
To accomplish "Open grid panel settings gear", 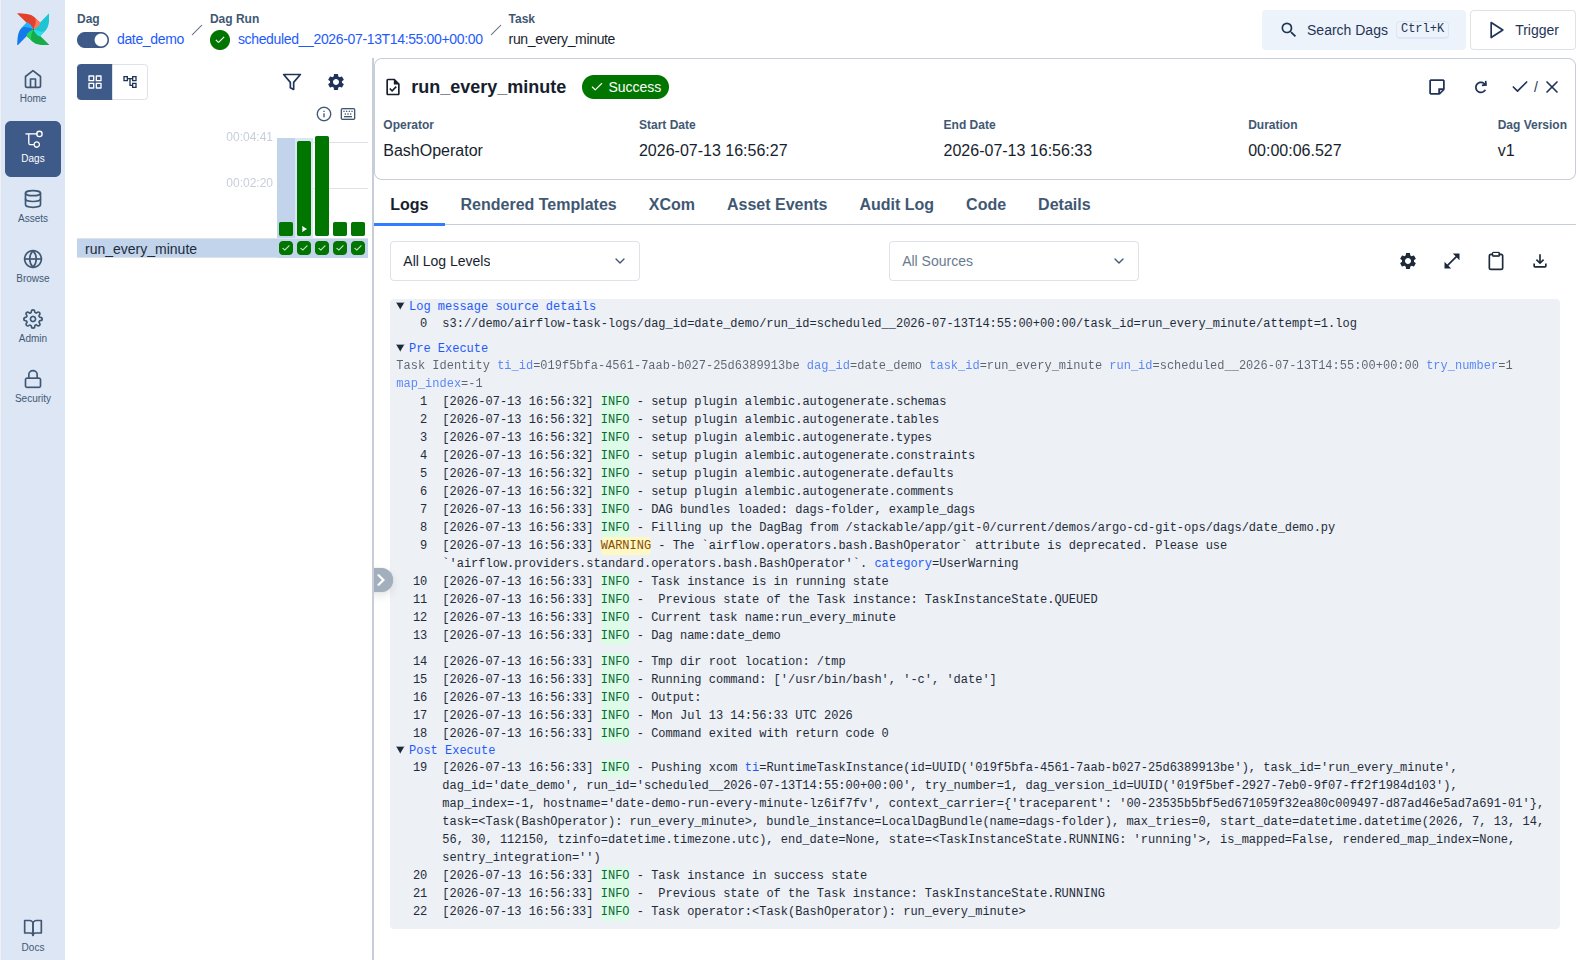I will pyautogui.click(x=336, y=82).
